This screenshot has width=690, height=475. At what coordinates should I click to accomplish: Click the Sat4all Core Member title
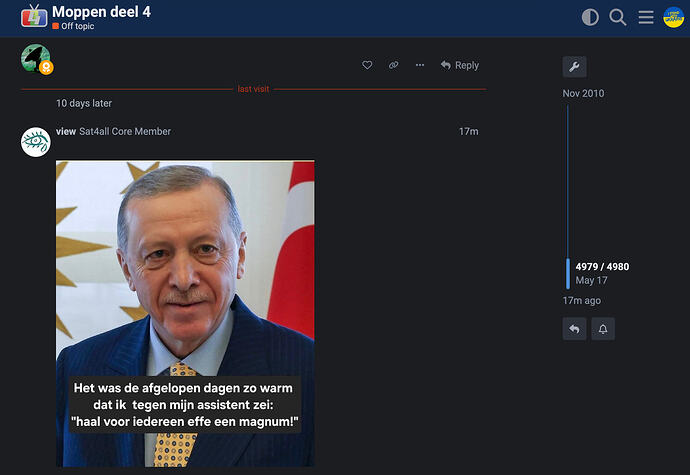coord(125,132)
